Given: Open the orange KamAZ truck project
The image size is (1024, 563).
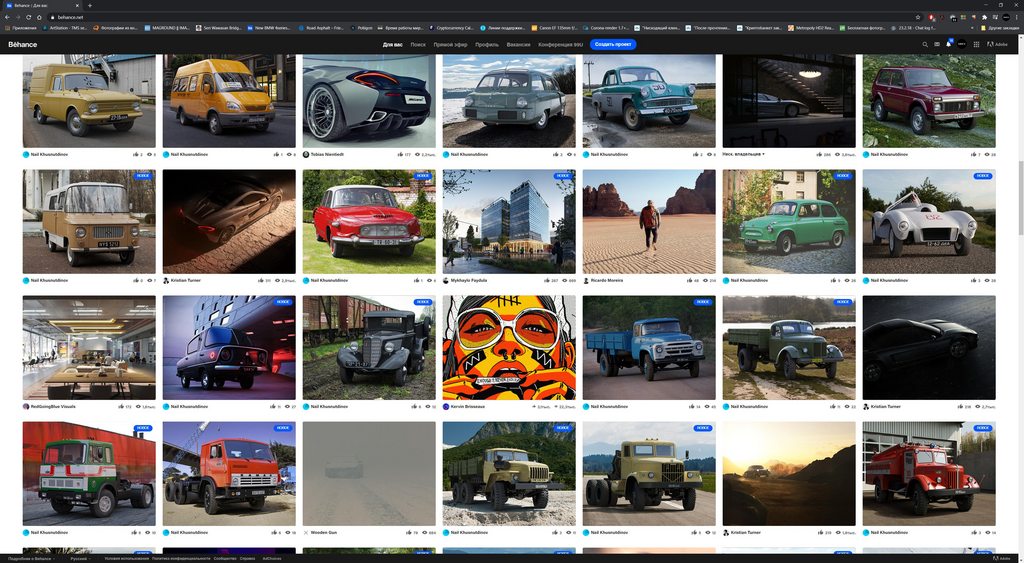Looking at the screenshot, I should 229,474.
